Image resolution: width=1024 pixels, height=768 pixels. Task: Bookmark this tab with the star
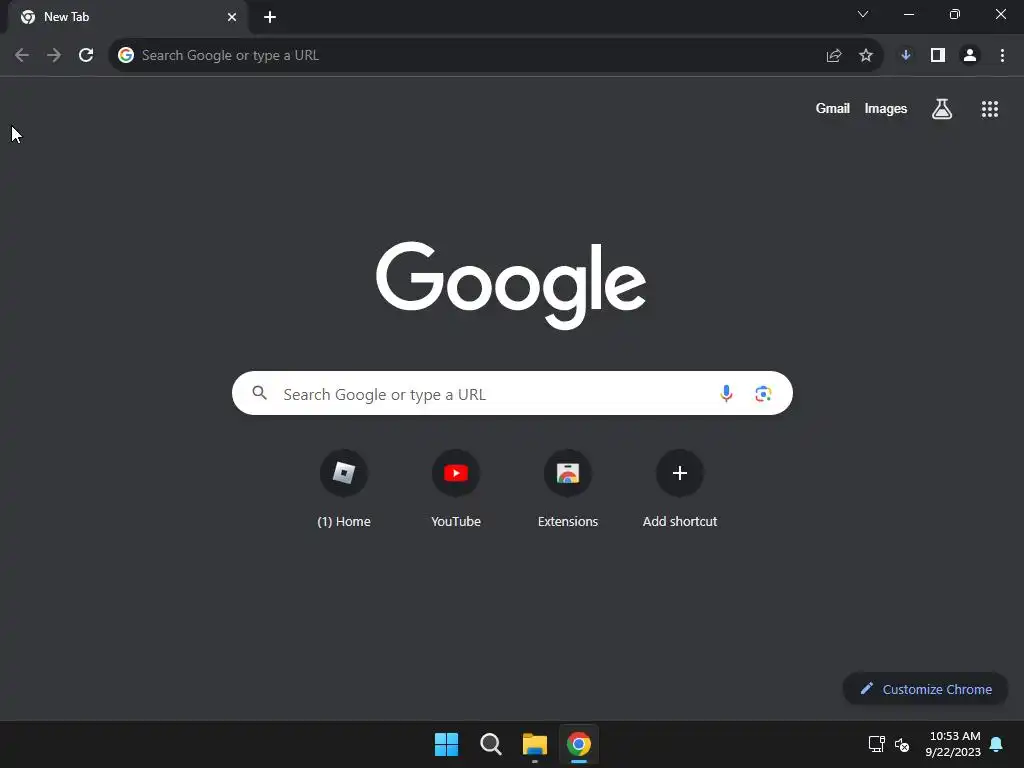point(866,56)
